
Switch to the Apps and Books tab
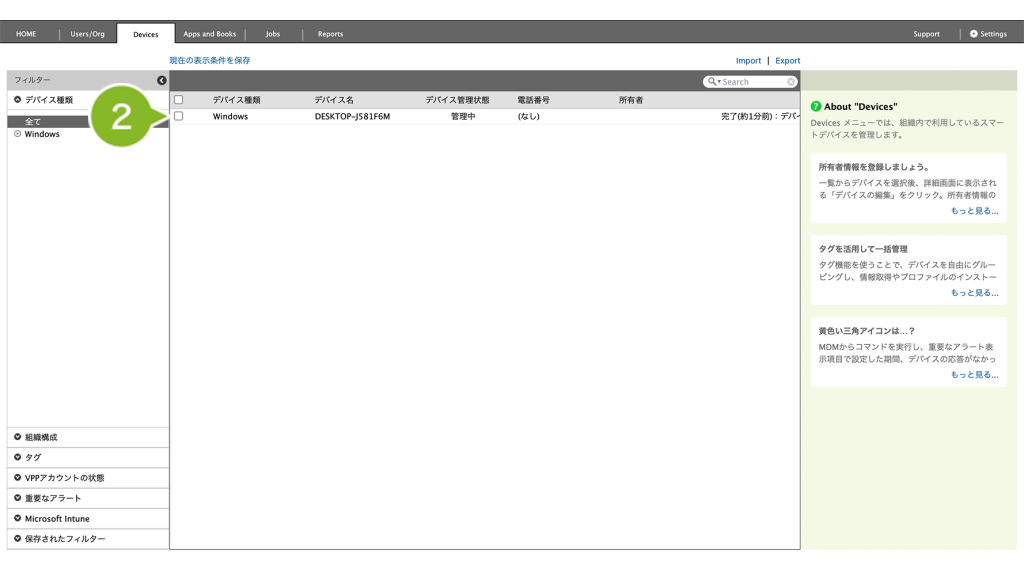pyautogui.click(x=210, y=34)
